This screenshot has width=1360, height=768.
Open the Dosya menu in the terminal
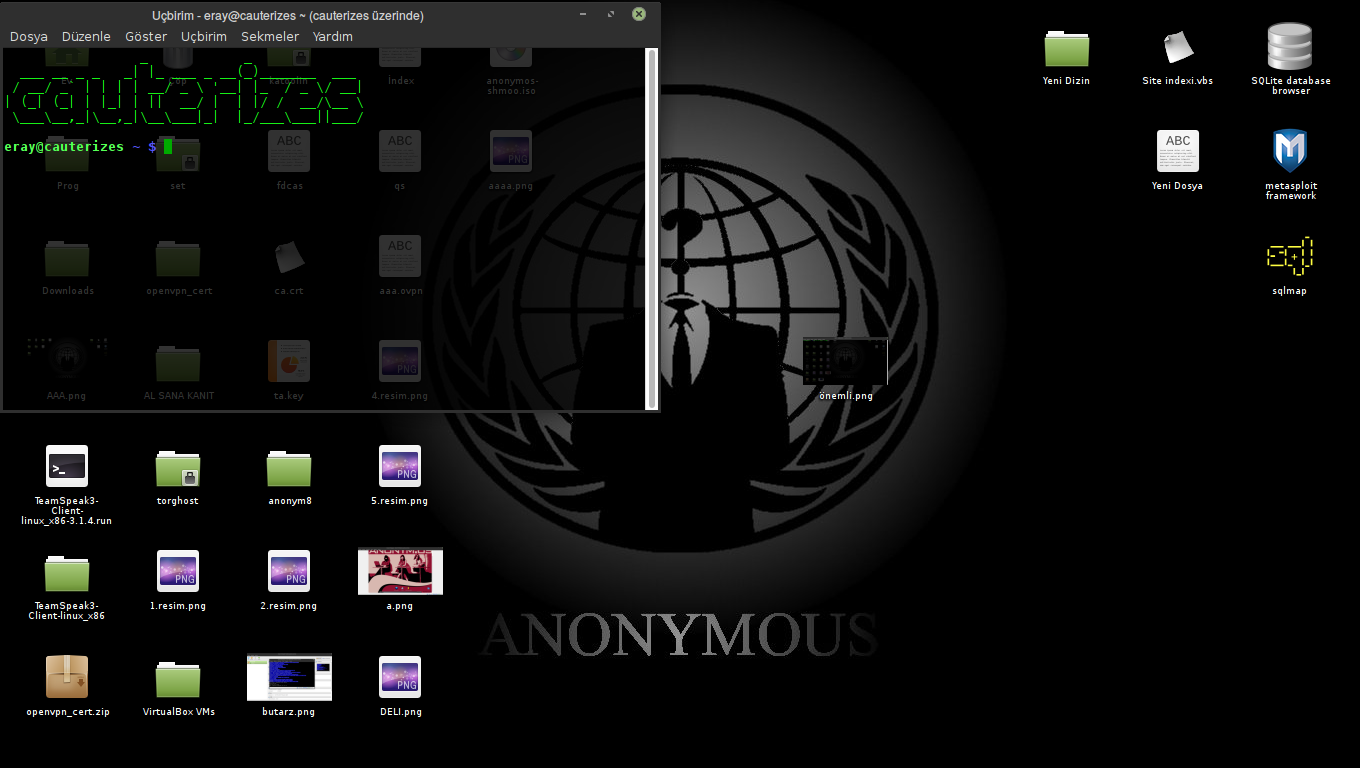pyautogui.click(x=29, y=37)
